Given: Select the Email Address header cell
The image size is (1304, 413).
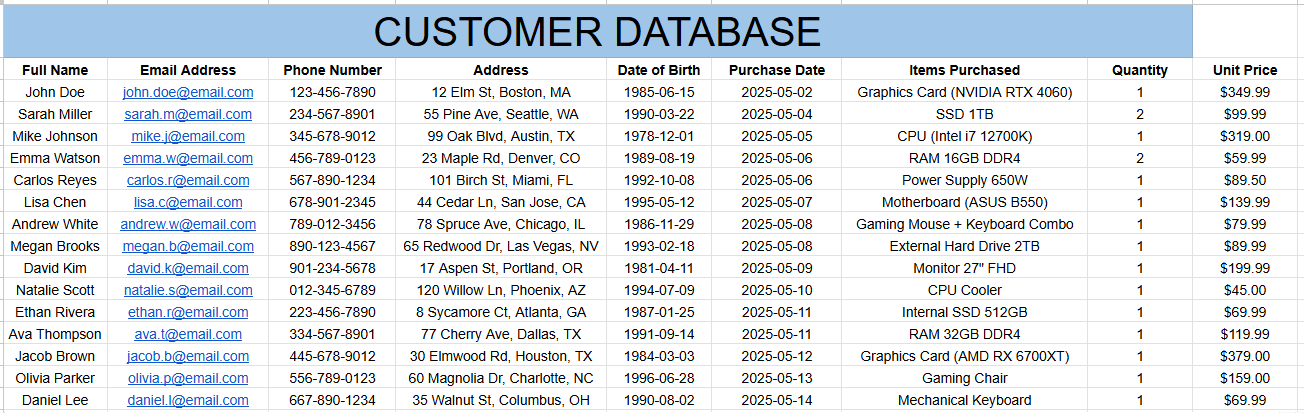Looking at the screenshot, I should (x=188, y=70).
